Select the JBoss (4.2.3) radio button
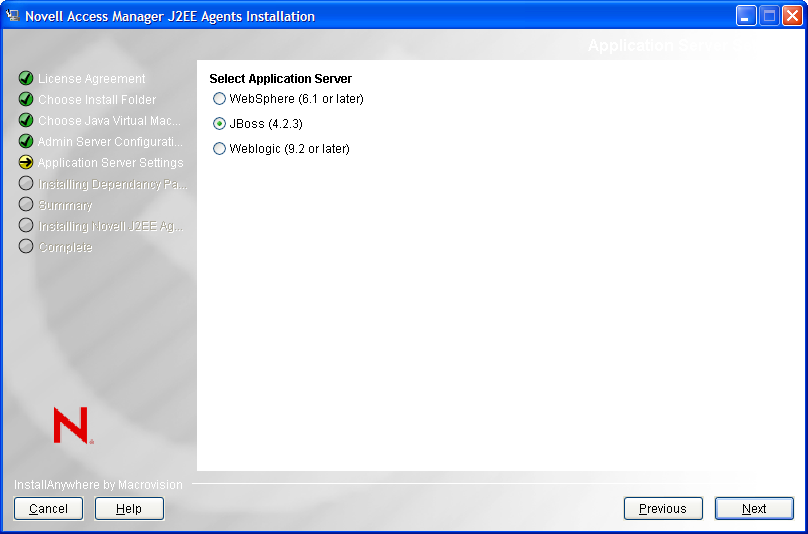This screenshot has height=534, width=808. click(220, 124)
